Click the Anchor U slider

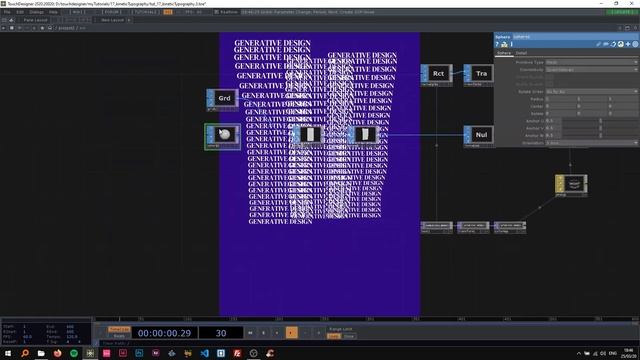click(600, 121)
